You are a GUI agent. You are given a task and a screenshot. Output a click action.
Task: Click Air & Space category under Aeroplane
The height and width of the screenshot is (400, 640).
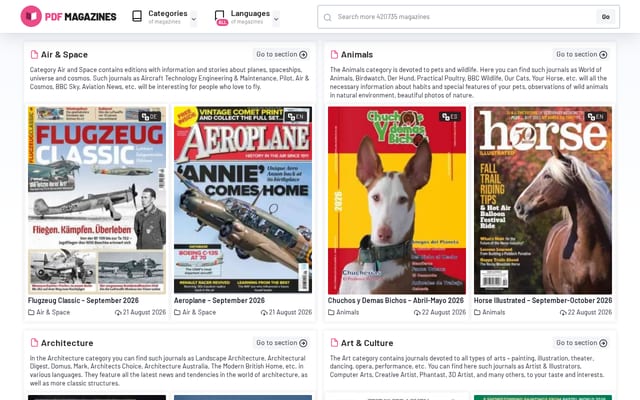(x=199, y=312)
